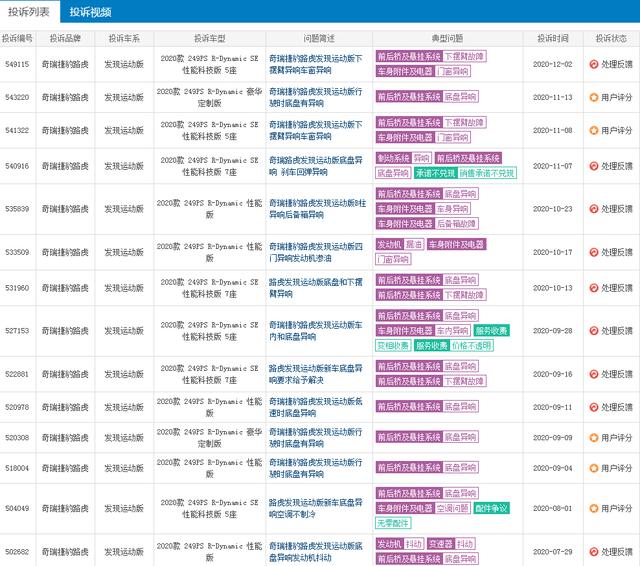Click the green 销售承诺不兑现 tag

pos(487,173)
